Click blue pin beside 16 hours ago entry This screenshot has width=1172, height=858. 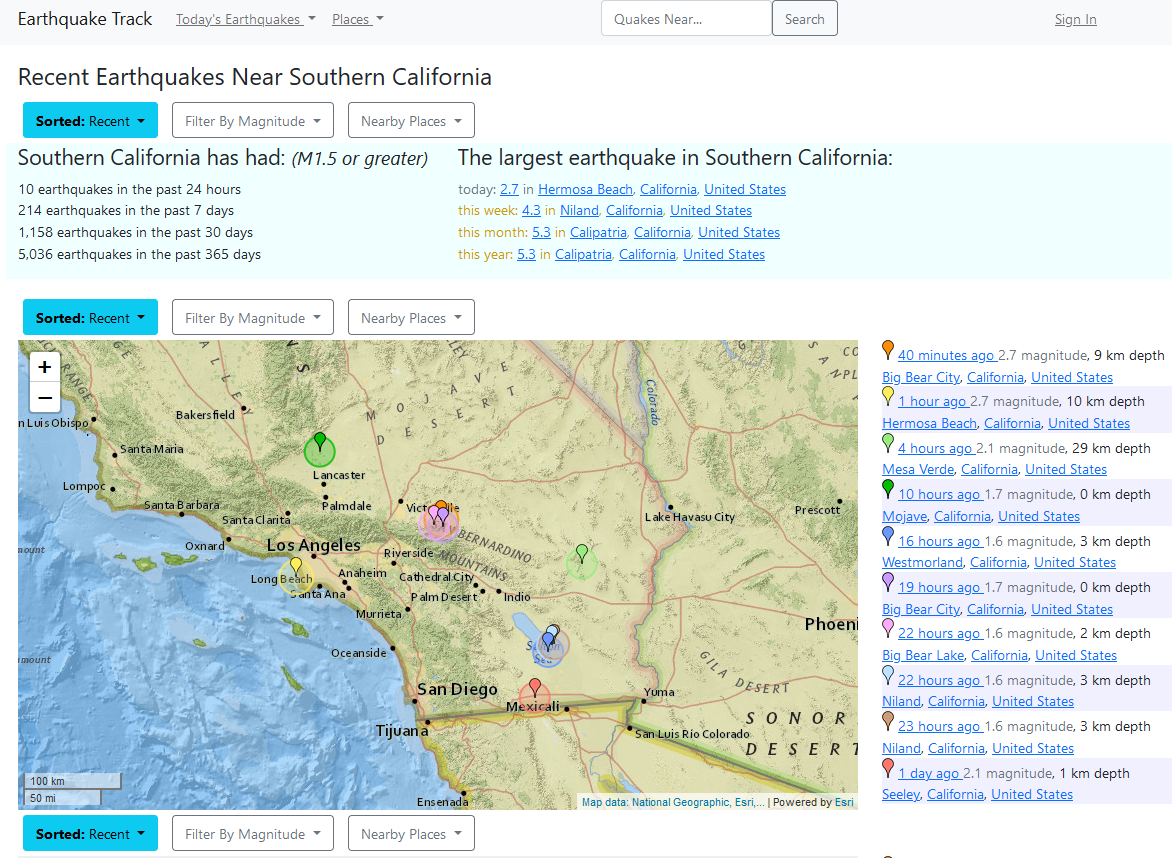click(x=888, y=535)
